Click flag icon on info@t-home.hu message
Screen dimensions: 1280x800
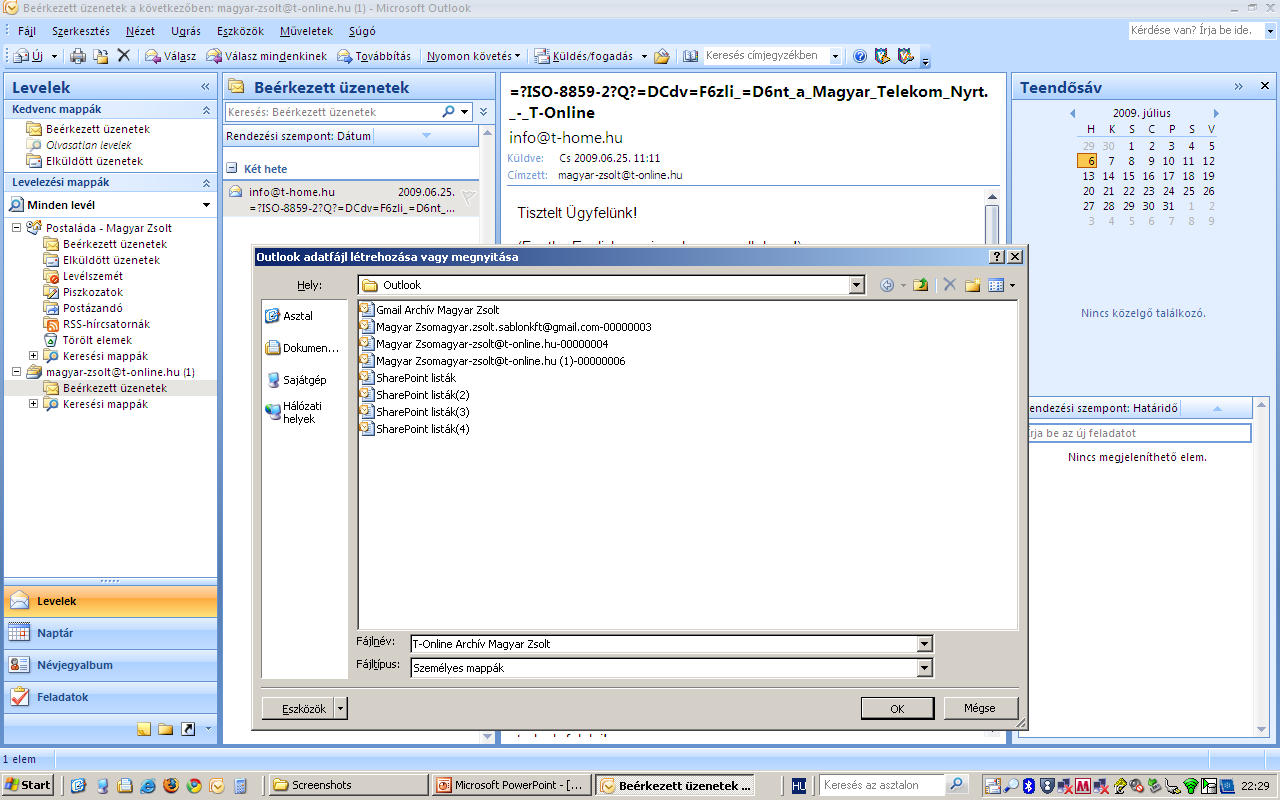click(x=468, y=197)
